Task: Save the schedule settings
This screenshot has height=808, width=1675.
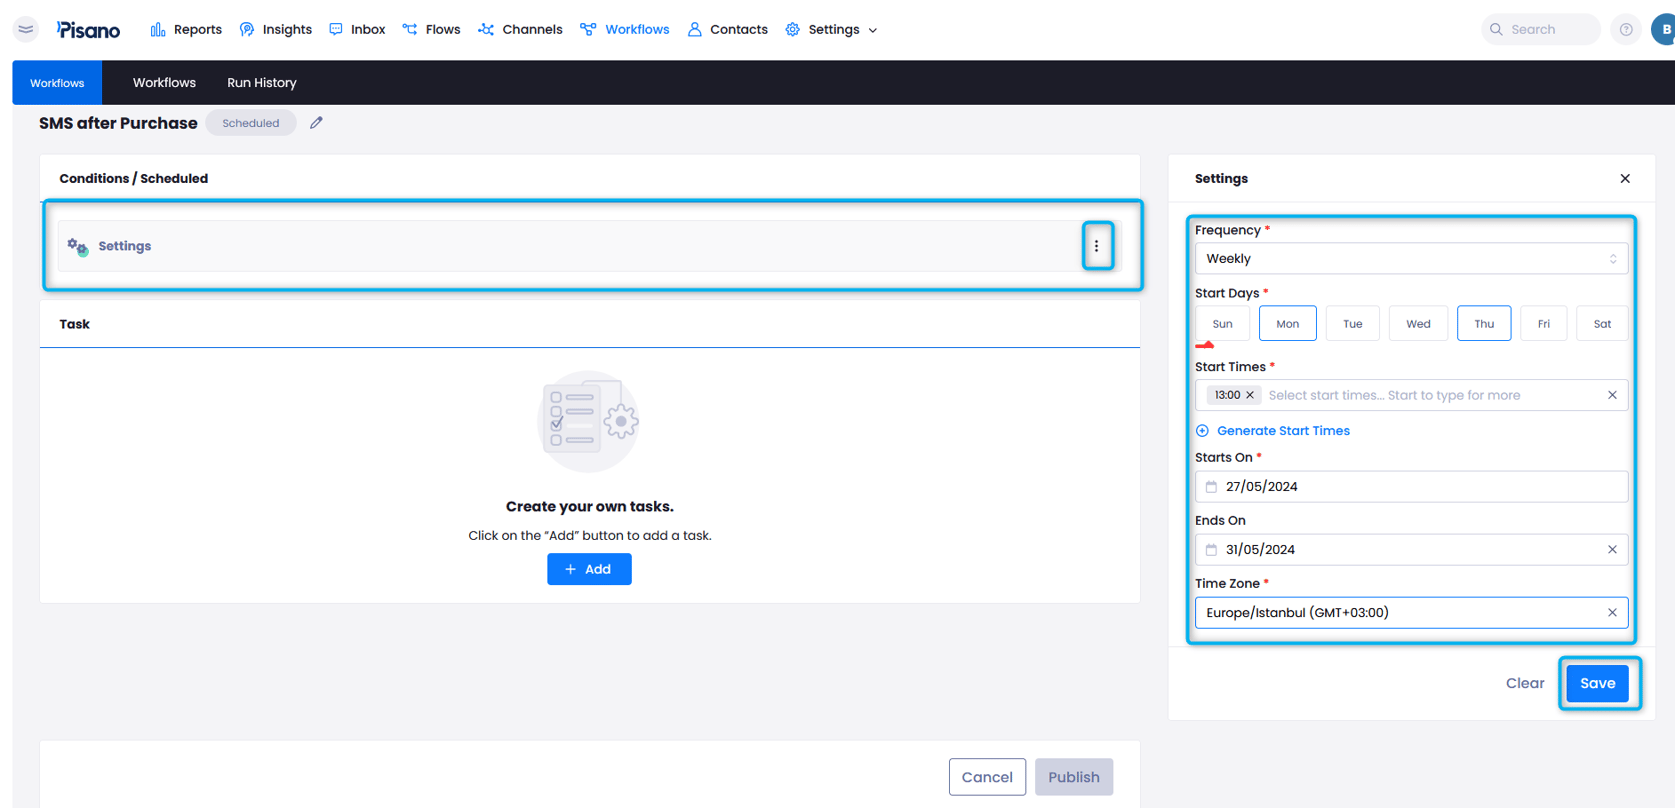Action: tap(1597, 683)
